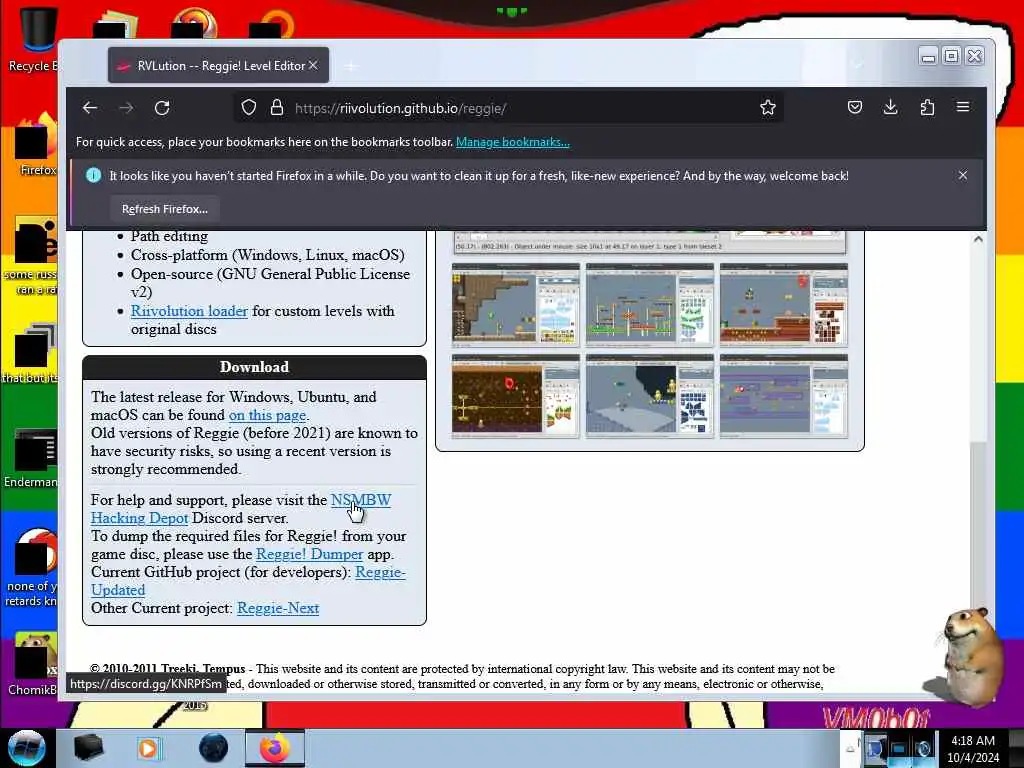Go back to the previous page
This screenshot has width=1024, height=768.
90,108
